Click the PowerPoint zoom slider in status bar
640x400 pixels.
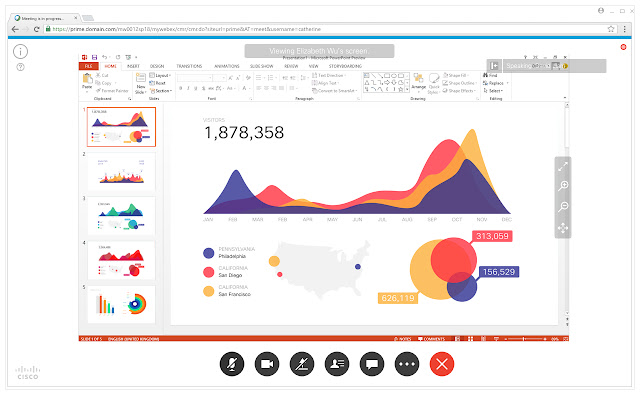coord(525,339)
